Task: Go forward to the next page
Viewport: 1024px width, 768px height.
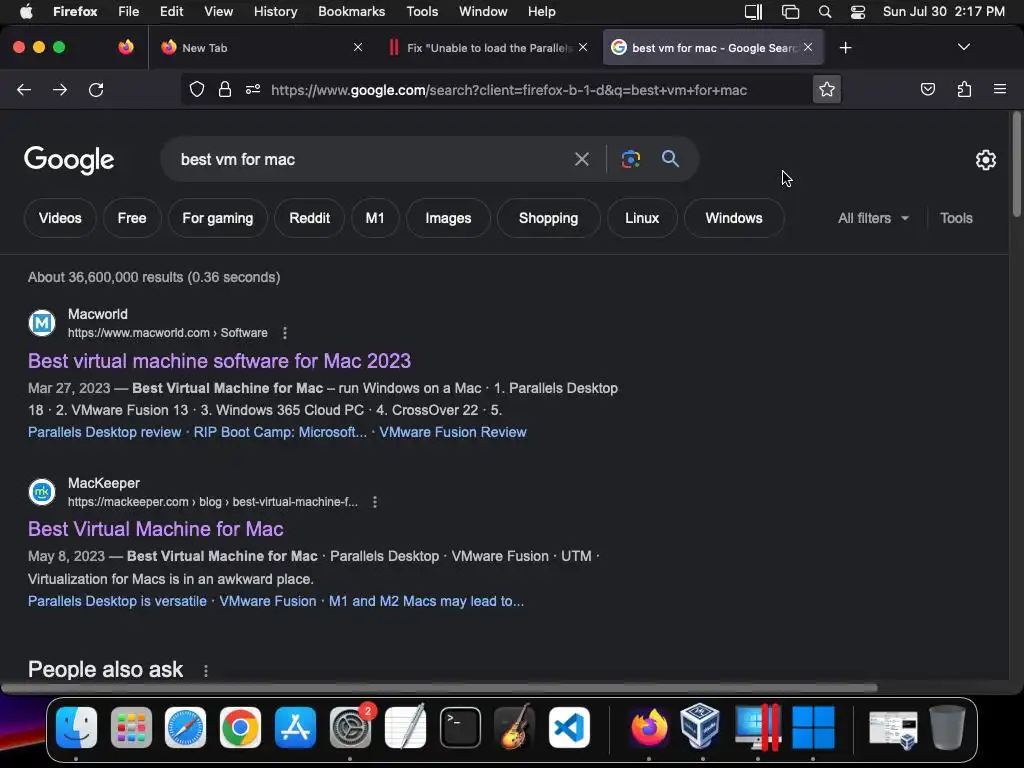Action: coord(60,90)
